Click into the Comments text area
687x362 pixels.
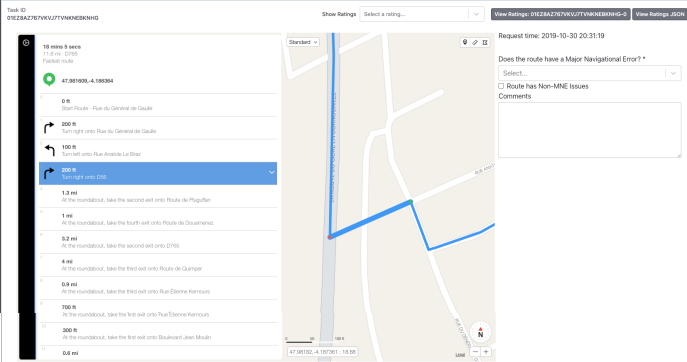[x=589, y=130]
